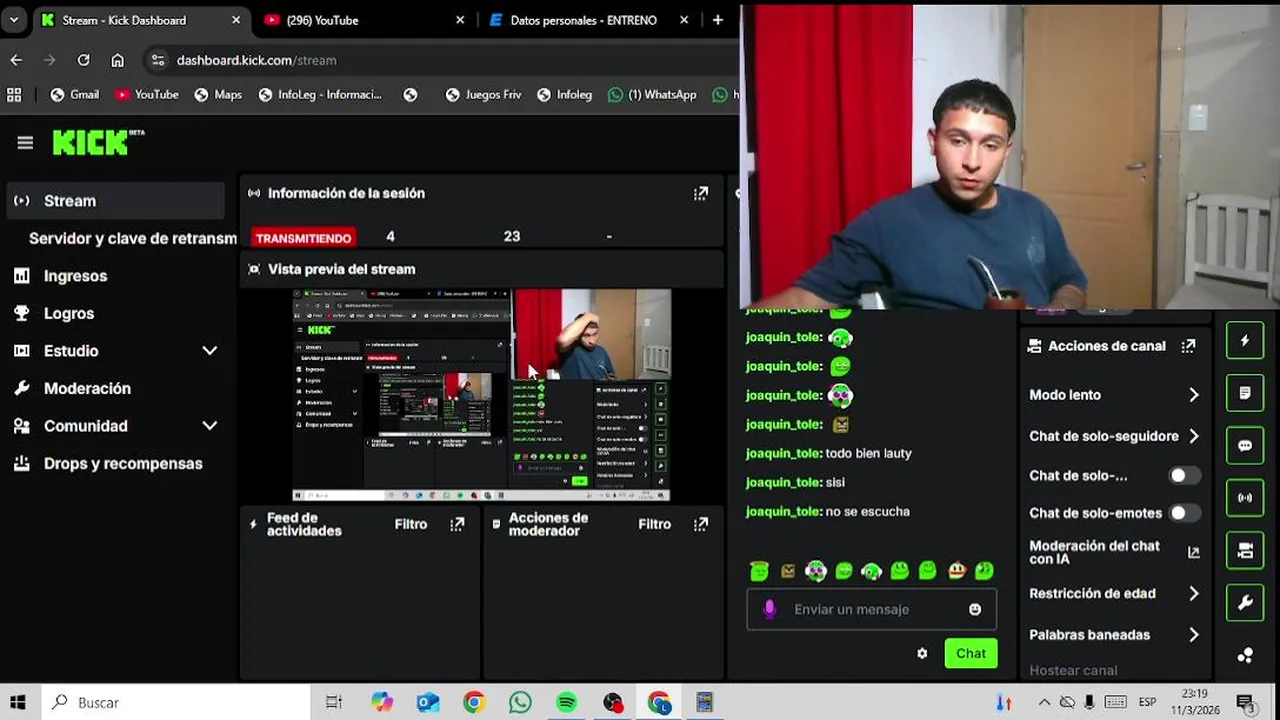Open Spotify from the taskbar
Viewport: 1280px width, 720px height.
(567, 702)
